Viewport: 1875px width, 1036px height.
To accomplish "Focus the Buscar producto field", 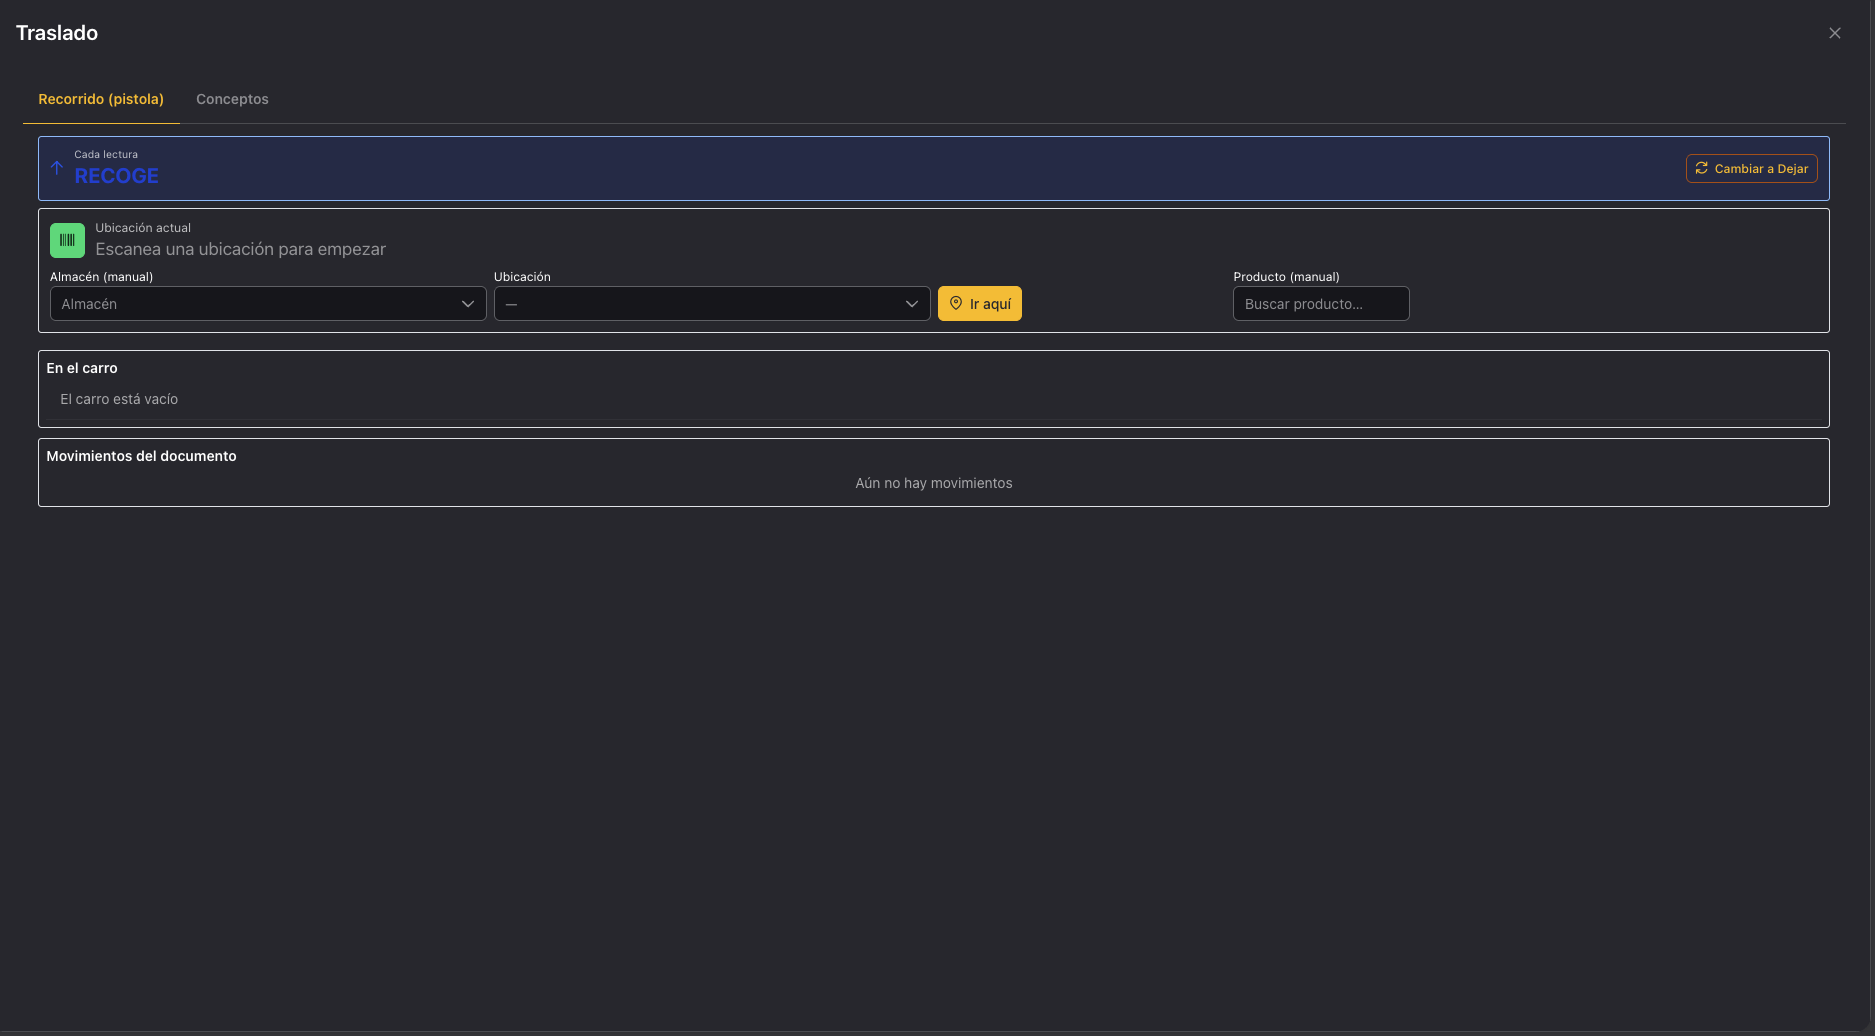I will tap(1321, 304).
